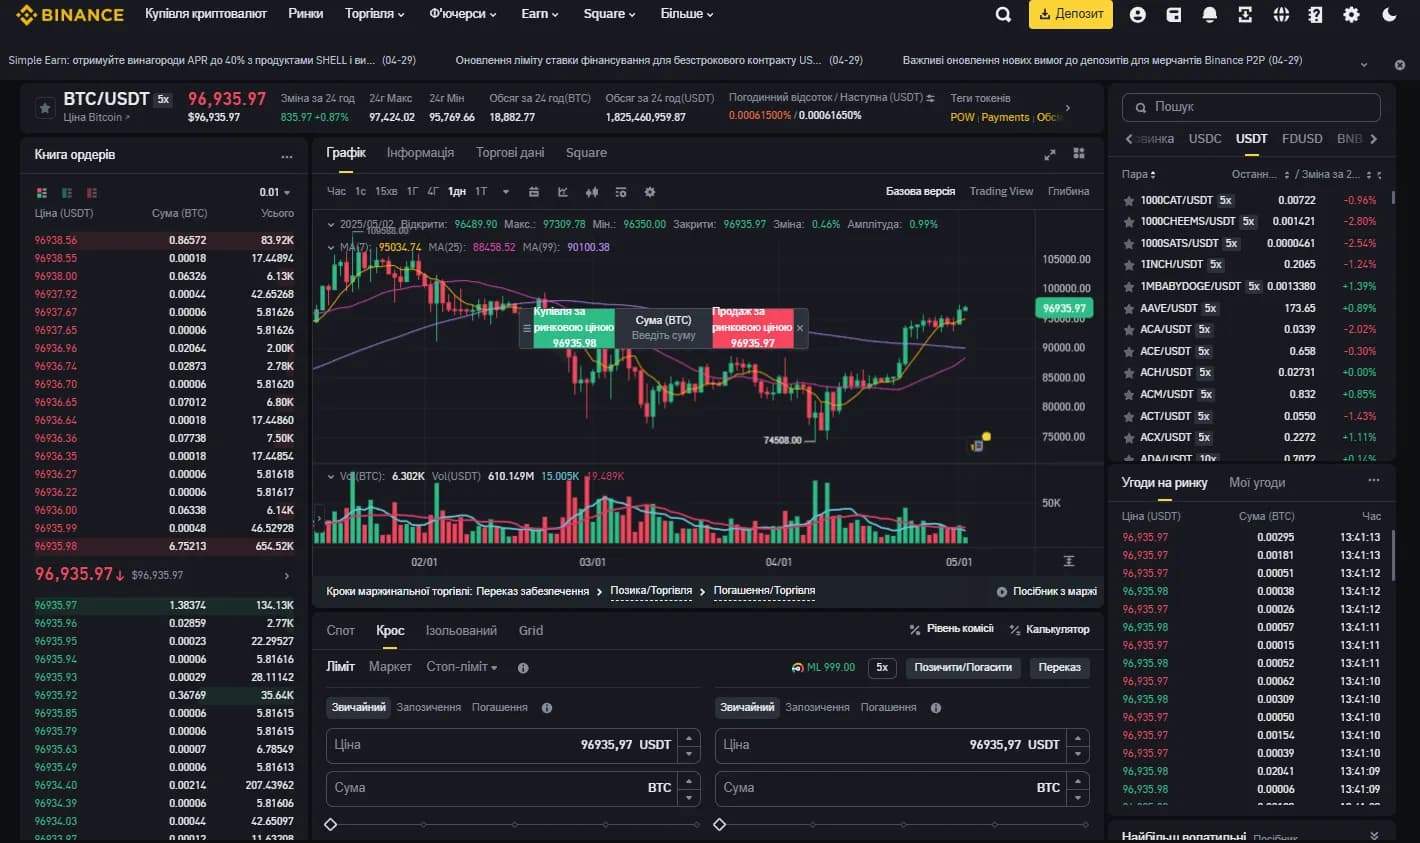Image resolution: width=1420 pixels, height=843 pixels.
Task: Choose Погашення mode in sell form
Action: tap(888, 707)
